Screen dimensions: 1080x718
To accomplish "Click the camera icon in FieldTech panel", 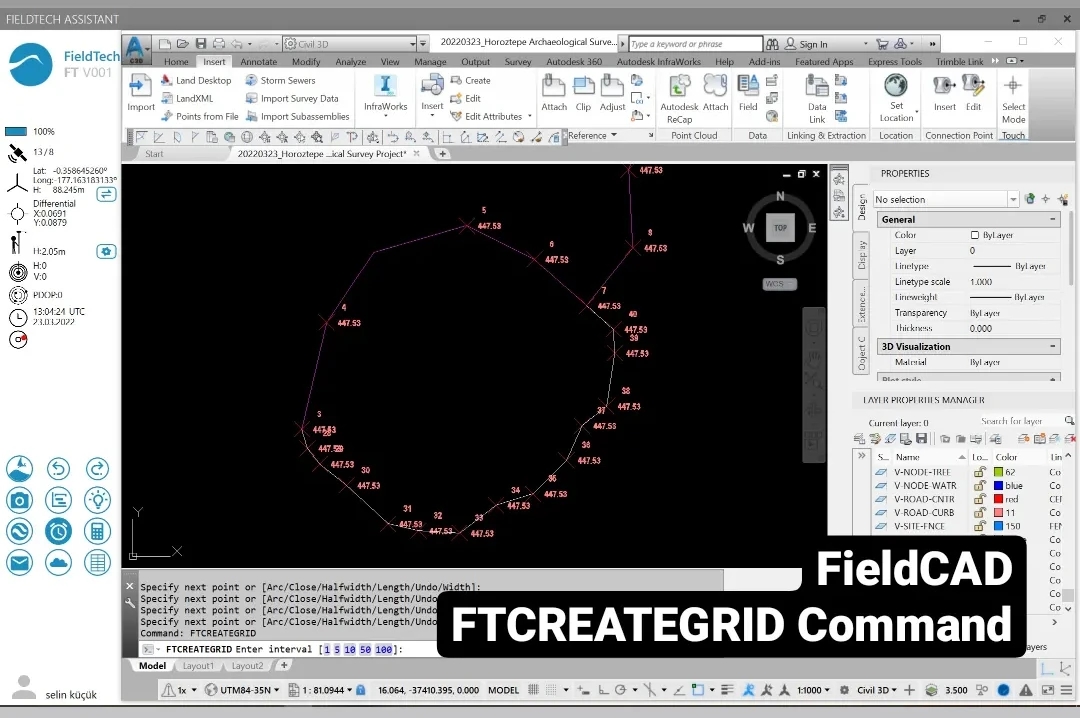I will pos(19,500).
